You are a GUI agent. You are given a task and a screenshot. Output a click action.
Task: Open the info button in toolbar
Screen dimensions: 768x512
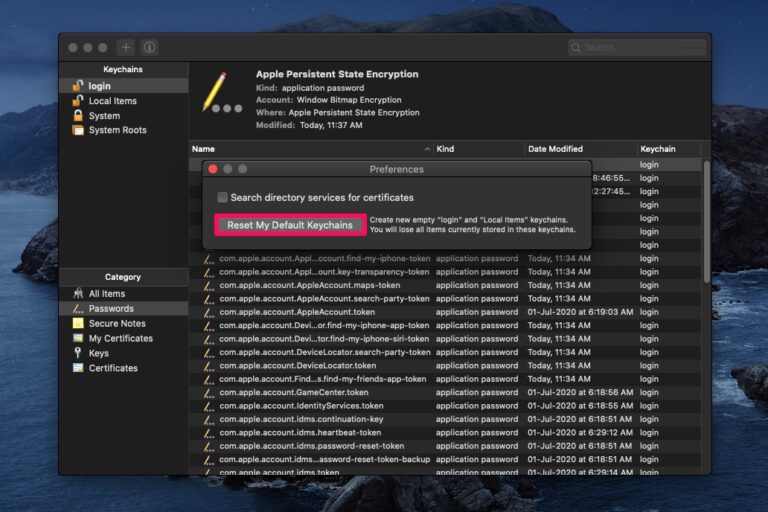coord(149,48)
